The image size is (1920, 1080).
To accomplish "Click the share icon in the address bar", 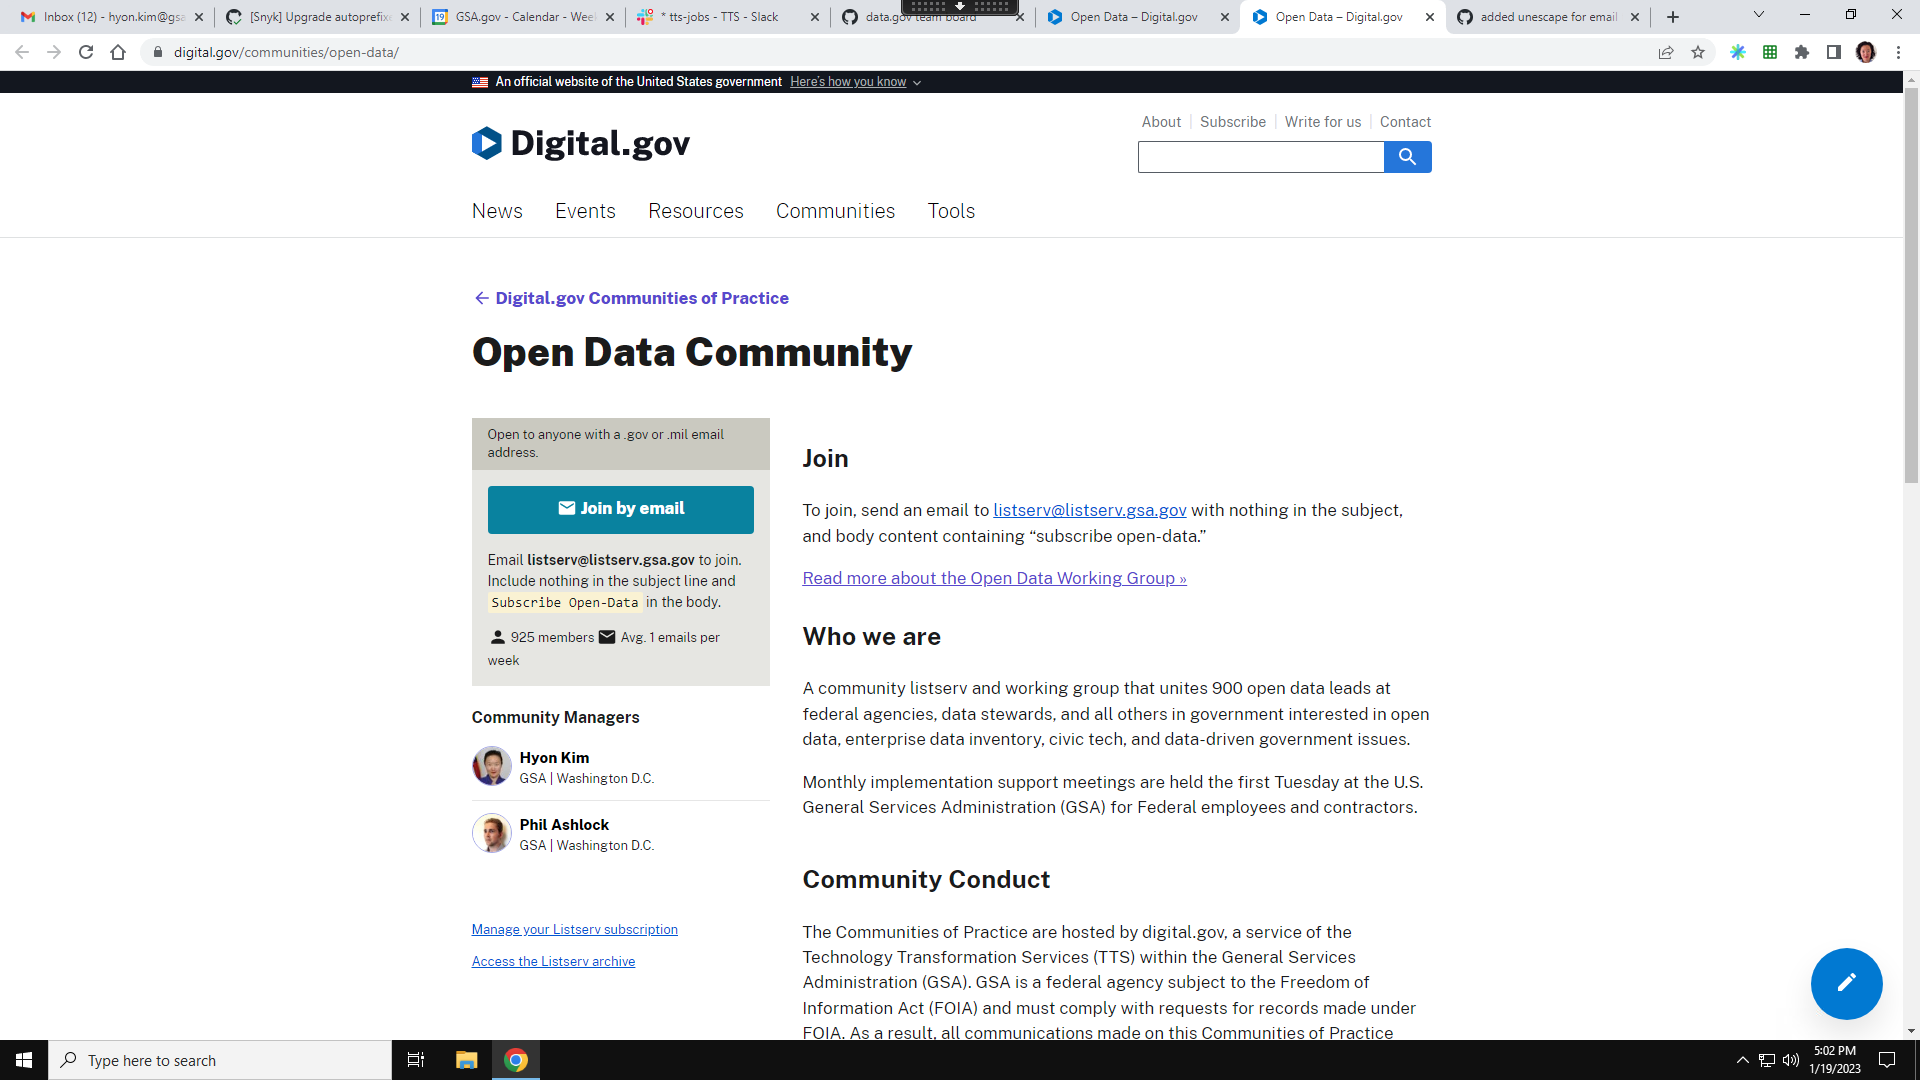I will tap(1665, 52).
